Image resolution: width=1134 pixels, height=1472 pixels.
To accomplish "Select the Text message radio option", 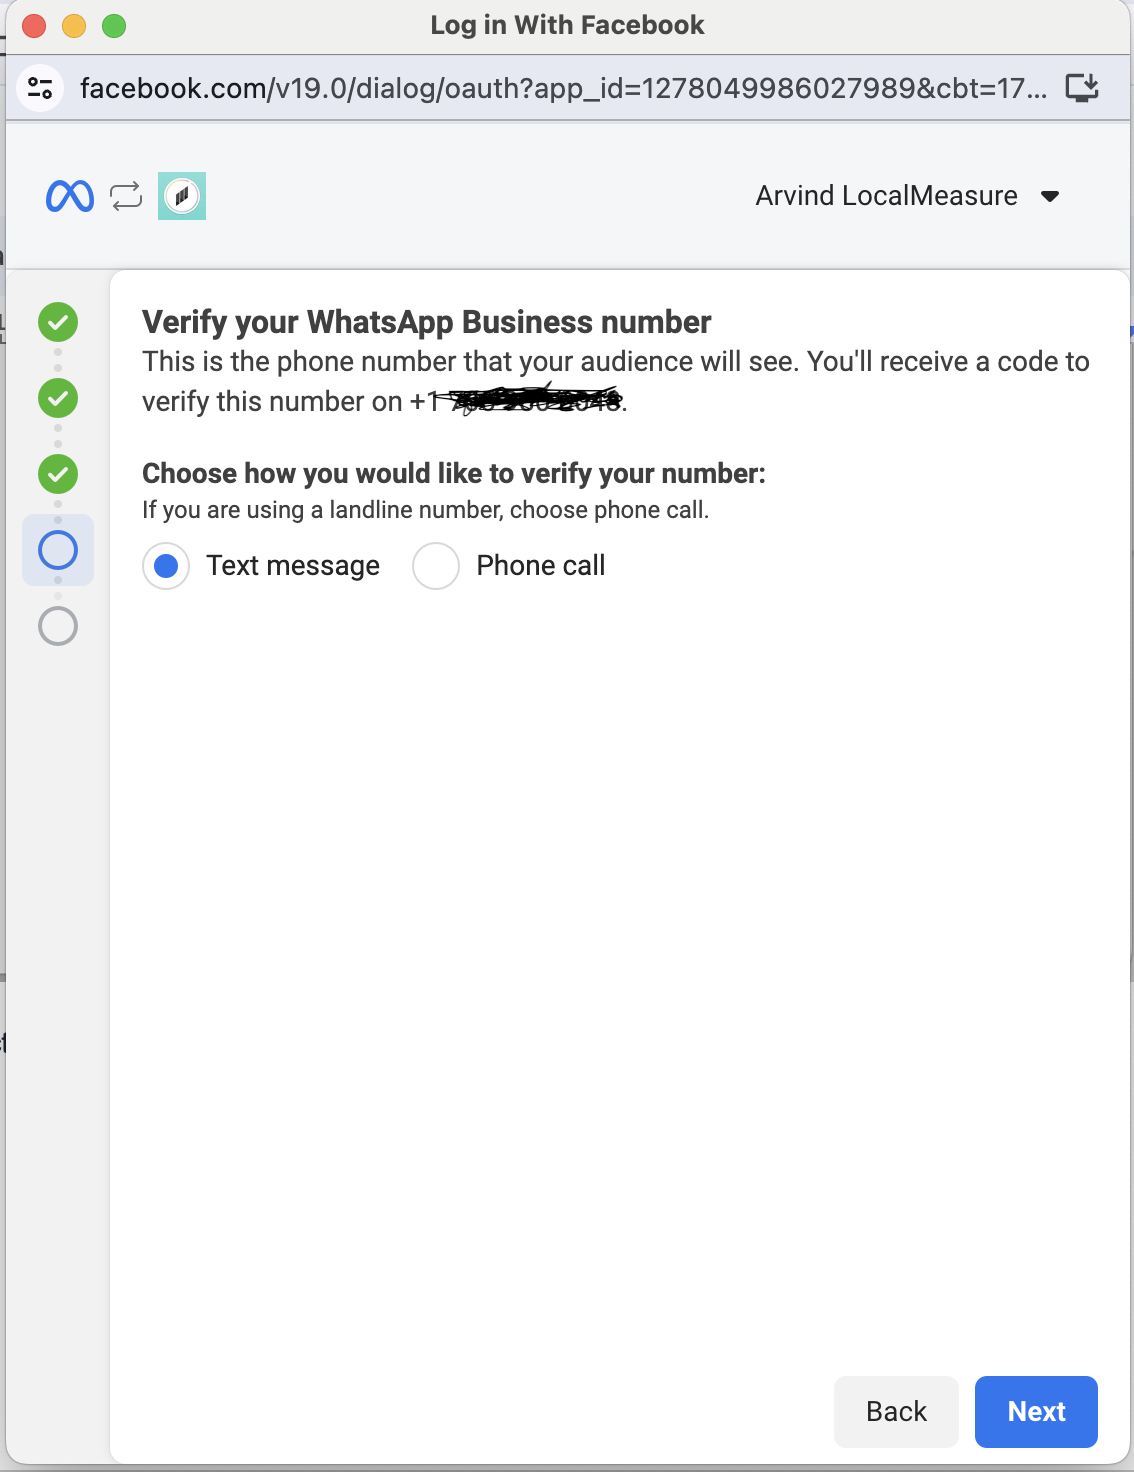I will [x=166, y=566].
